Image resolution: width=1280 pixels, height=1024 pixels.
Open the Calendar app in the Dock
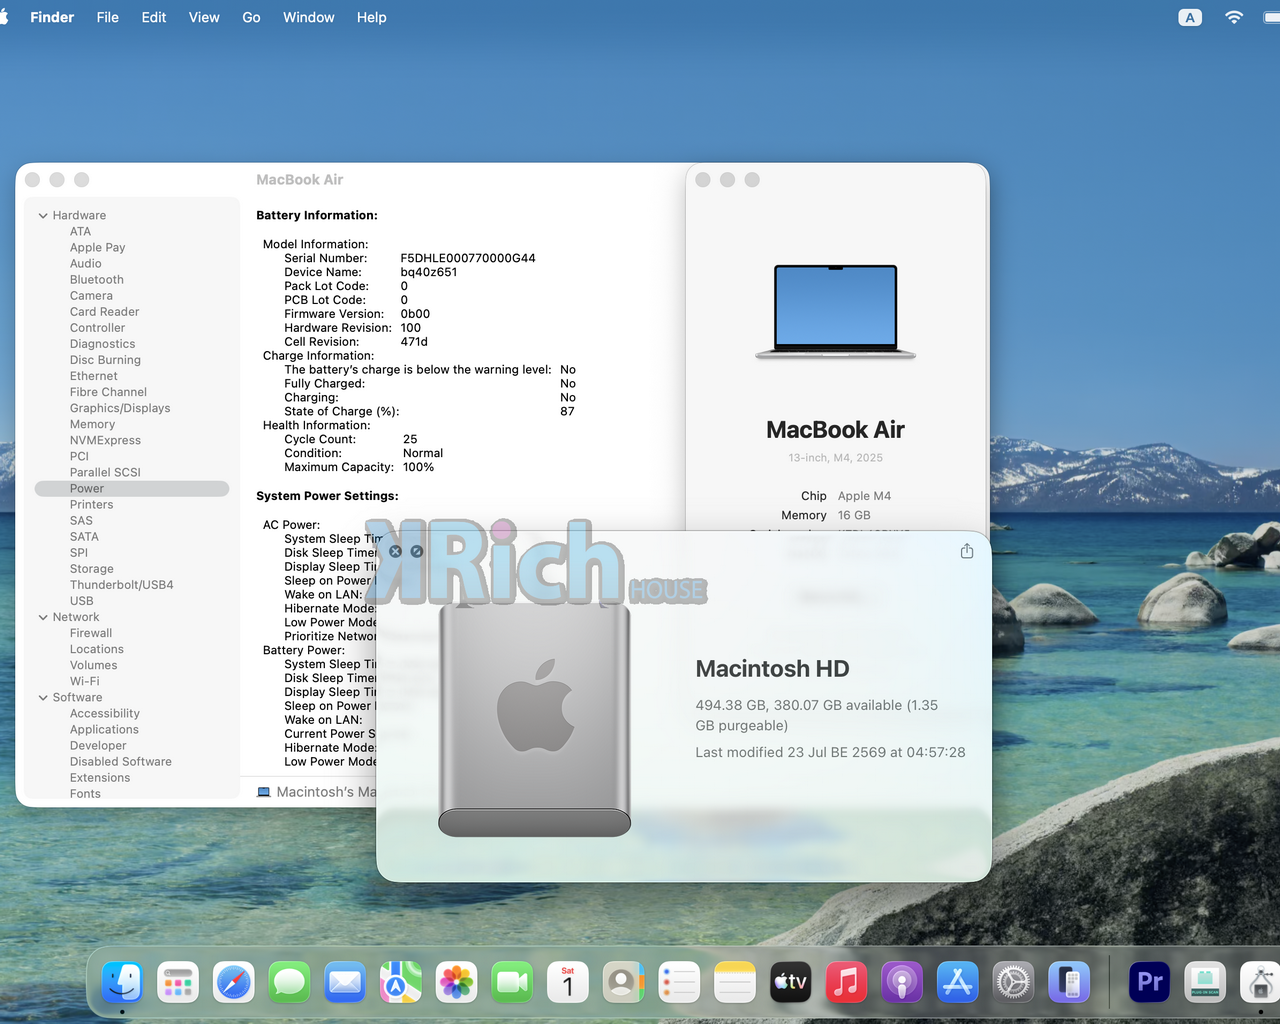pos(568,983)
